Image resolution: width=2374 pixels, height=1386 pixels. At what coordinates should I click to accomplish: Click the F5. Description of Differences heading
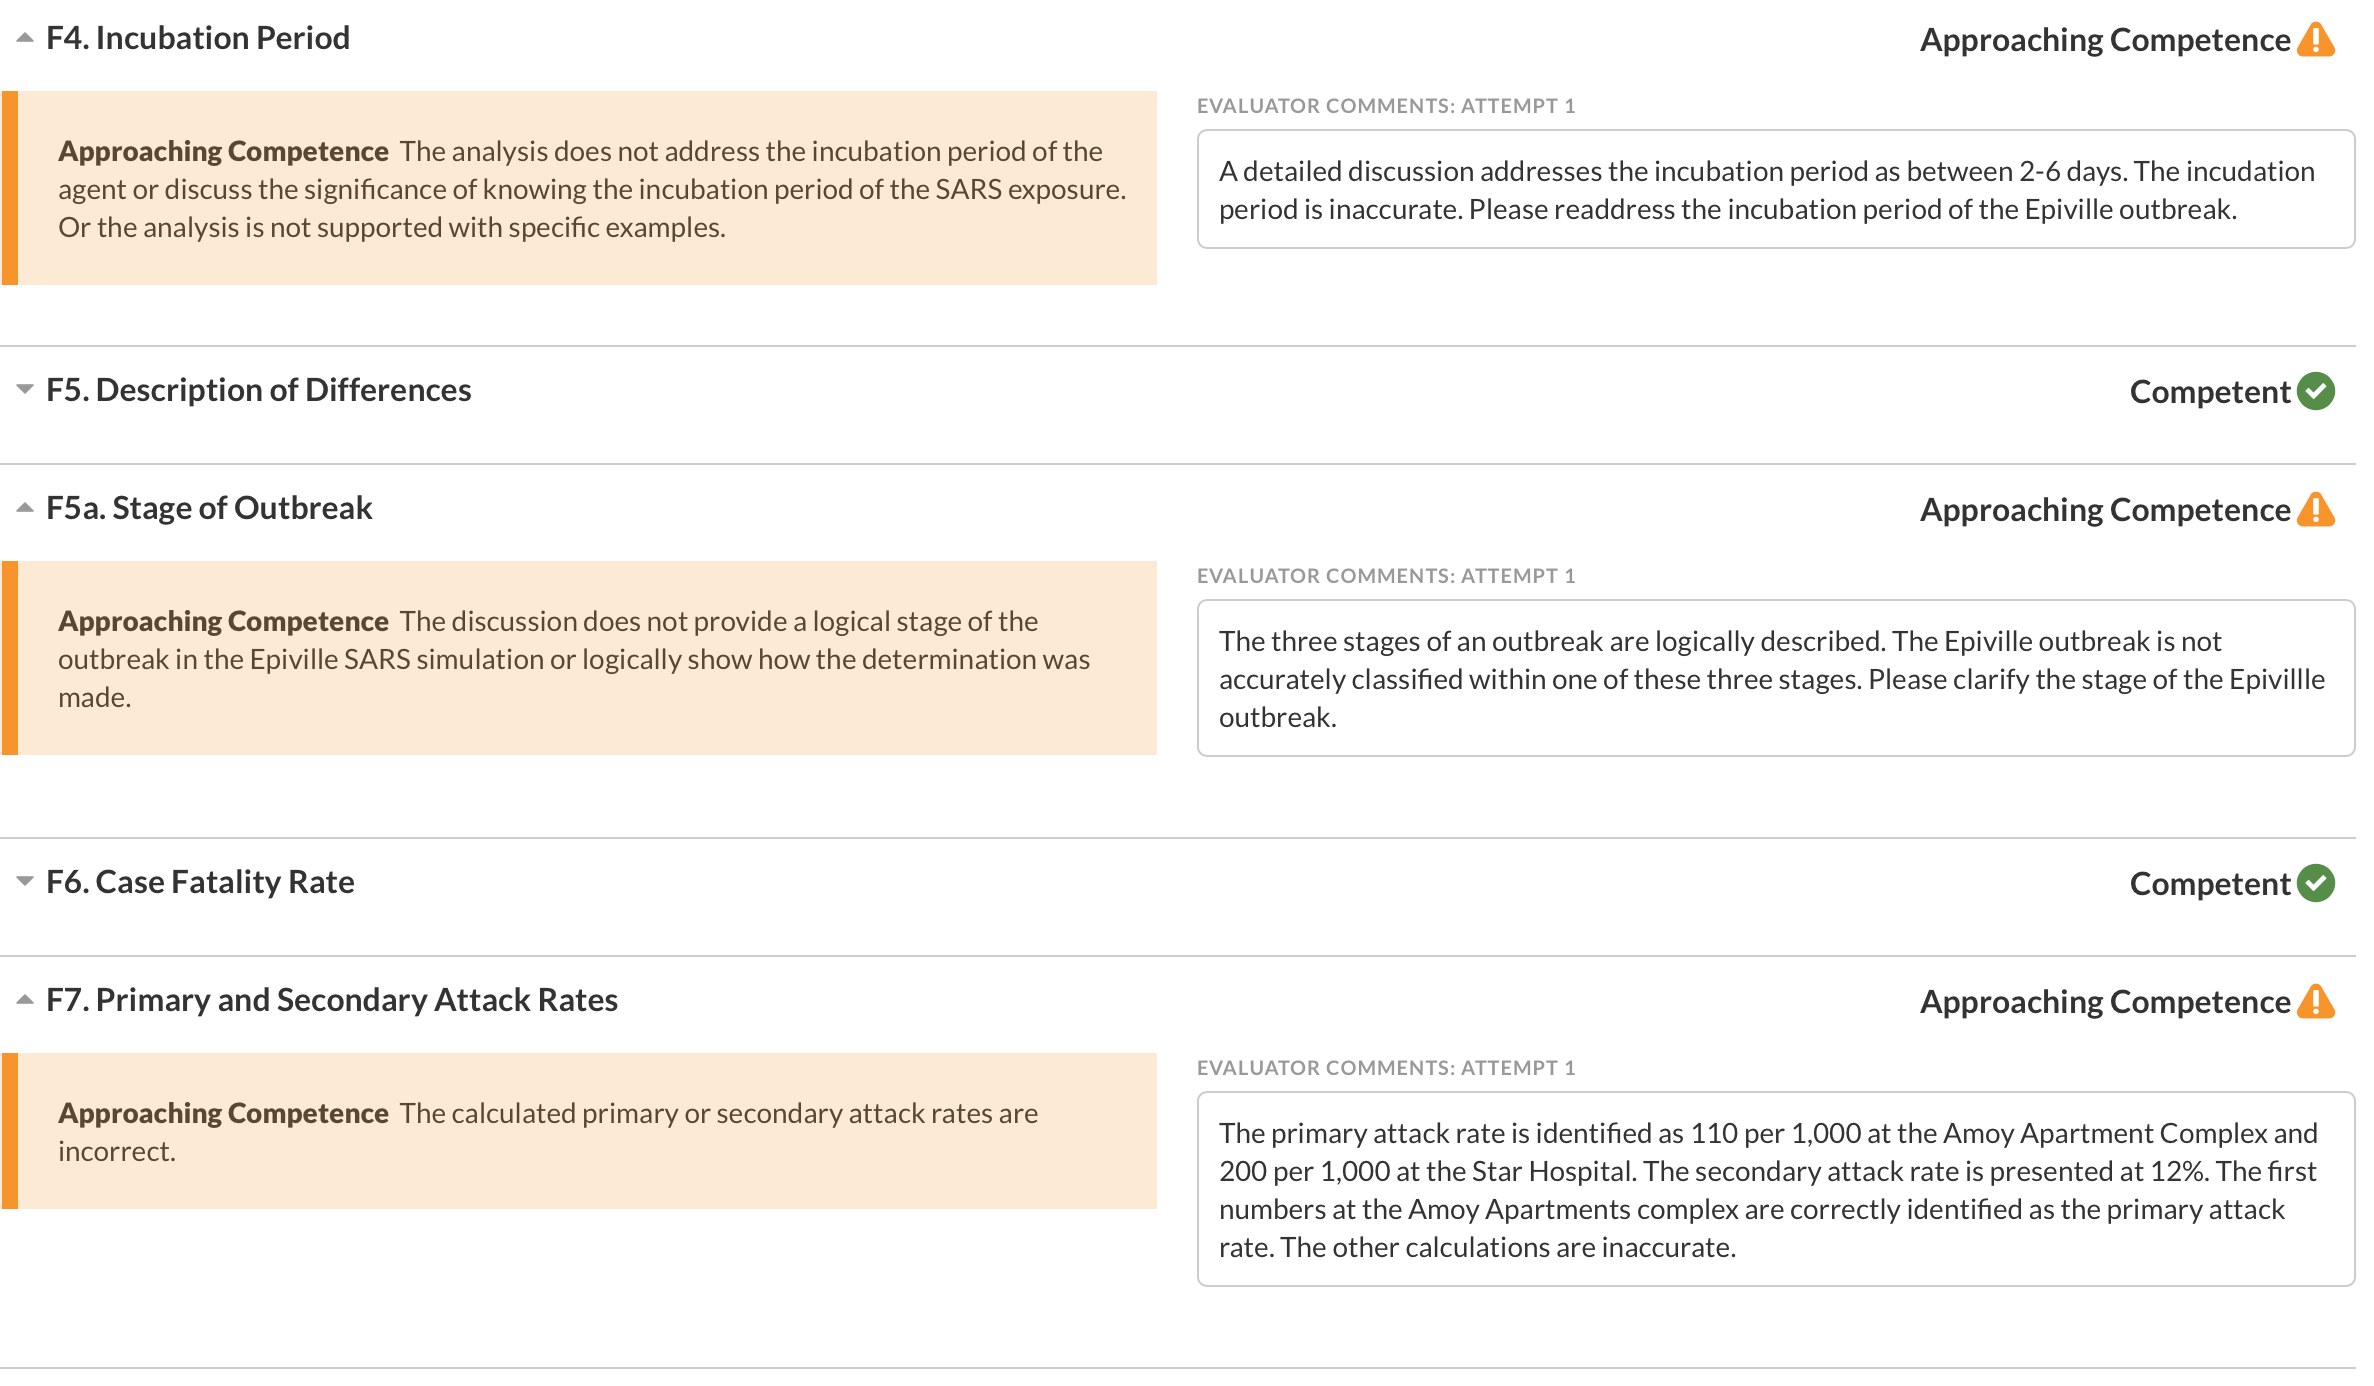(258, 390)
